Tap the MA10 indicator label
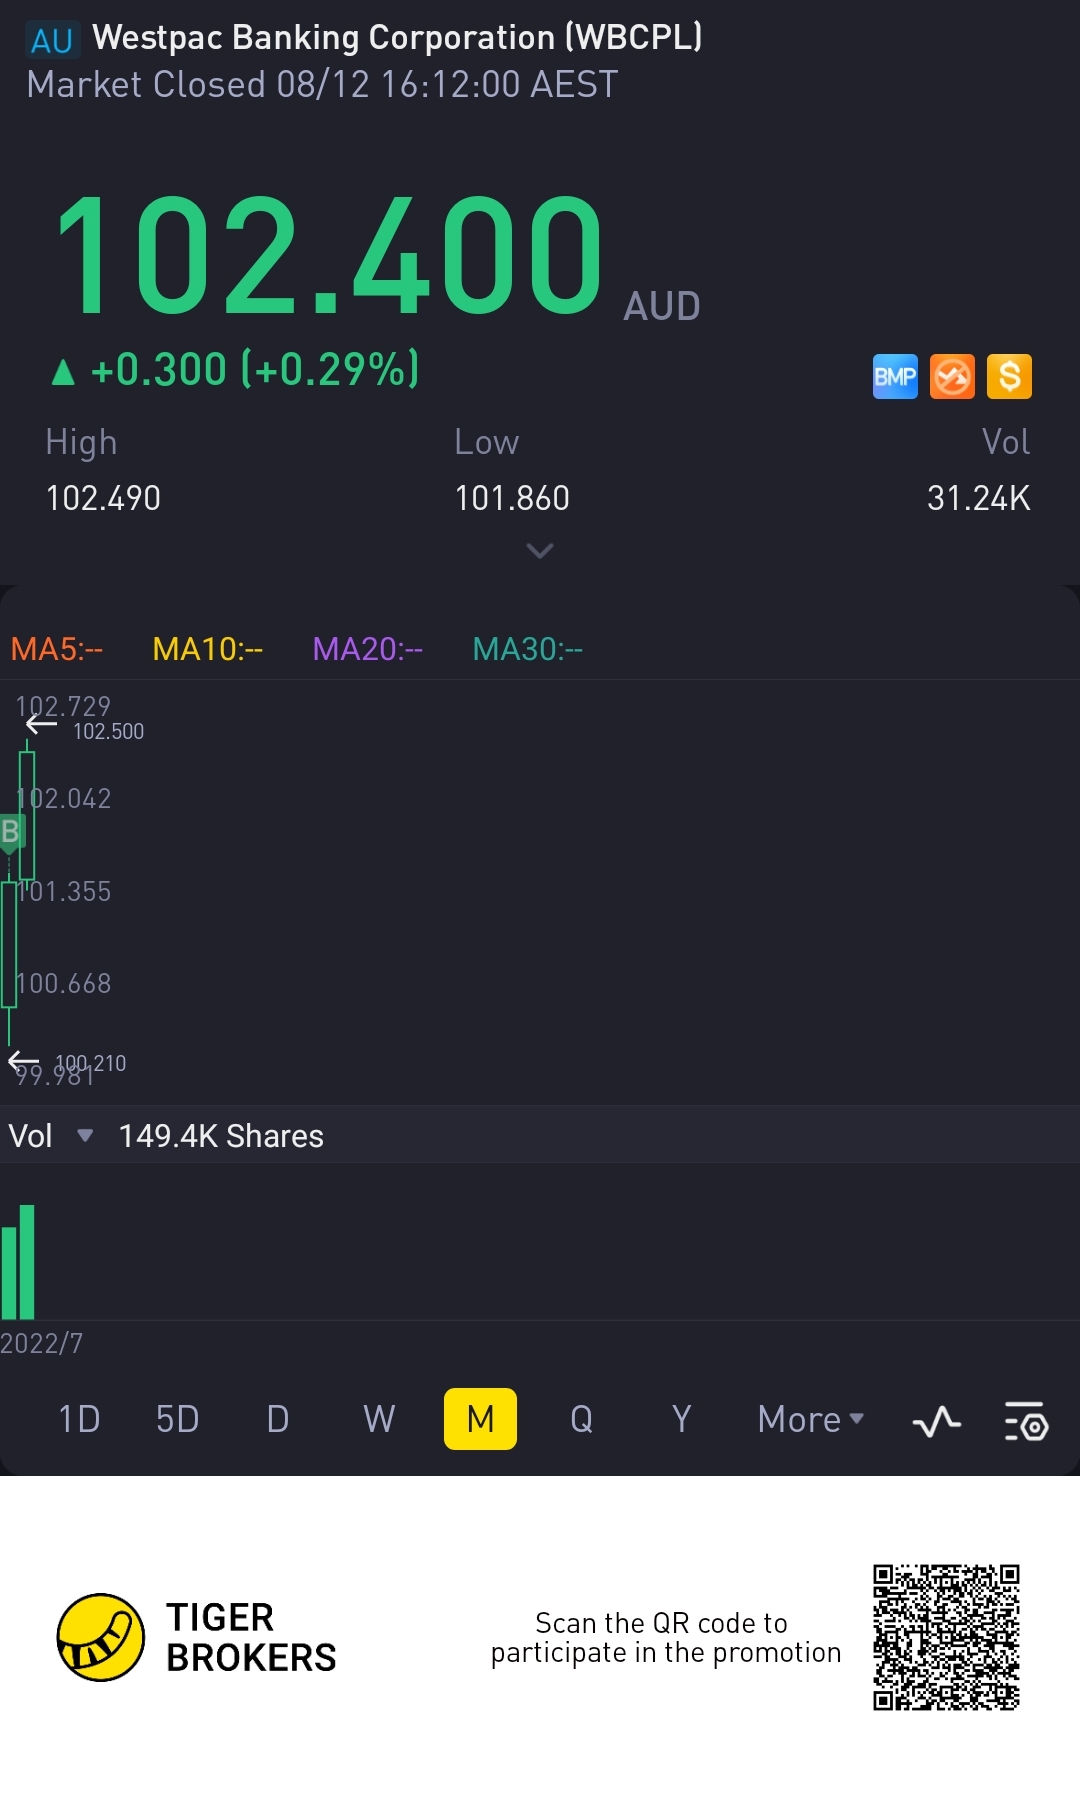 tap(207, 649)
